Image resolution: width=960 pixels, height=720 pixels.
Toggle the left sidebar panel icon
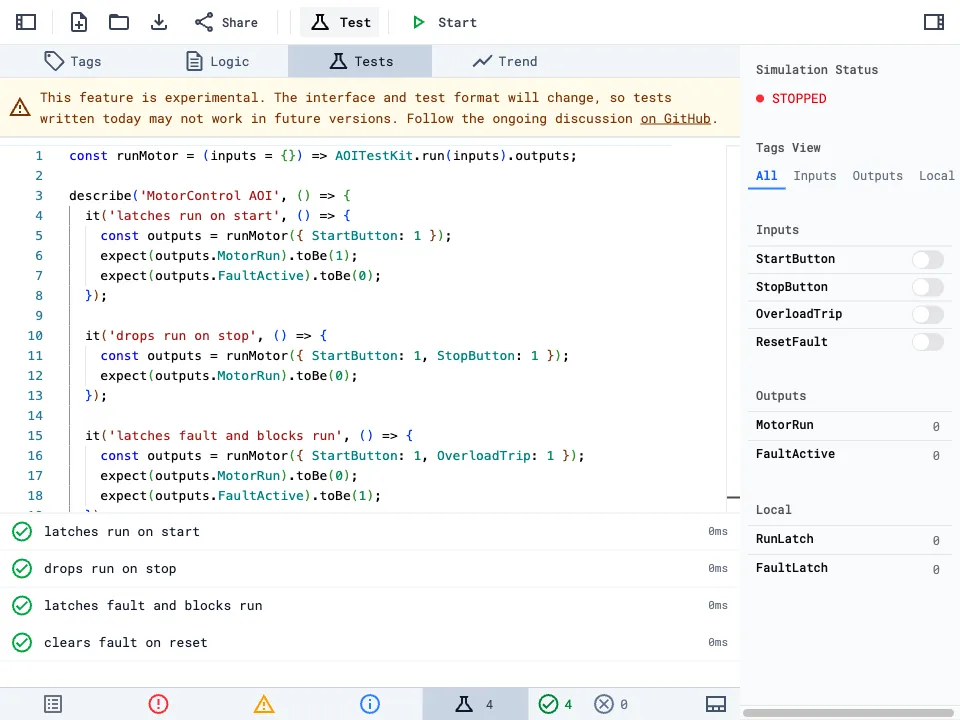pos(26,22)
